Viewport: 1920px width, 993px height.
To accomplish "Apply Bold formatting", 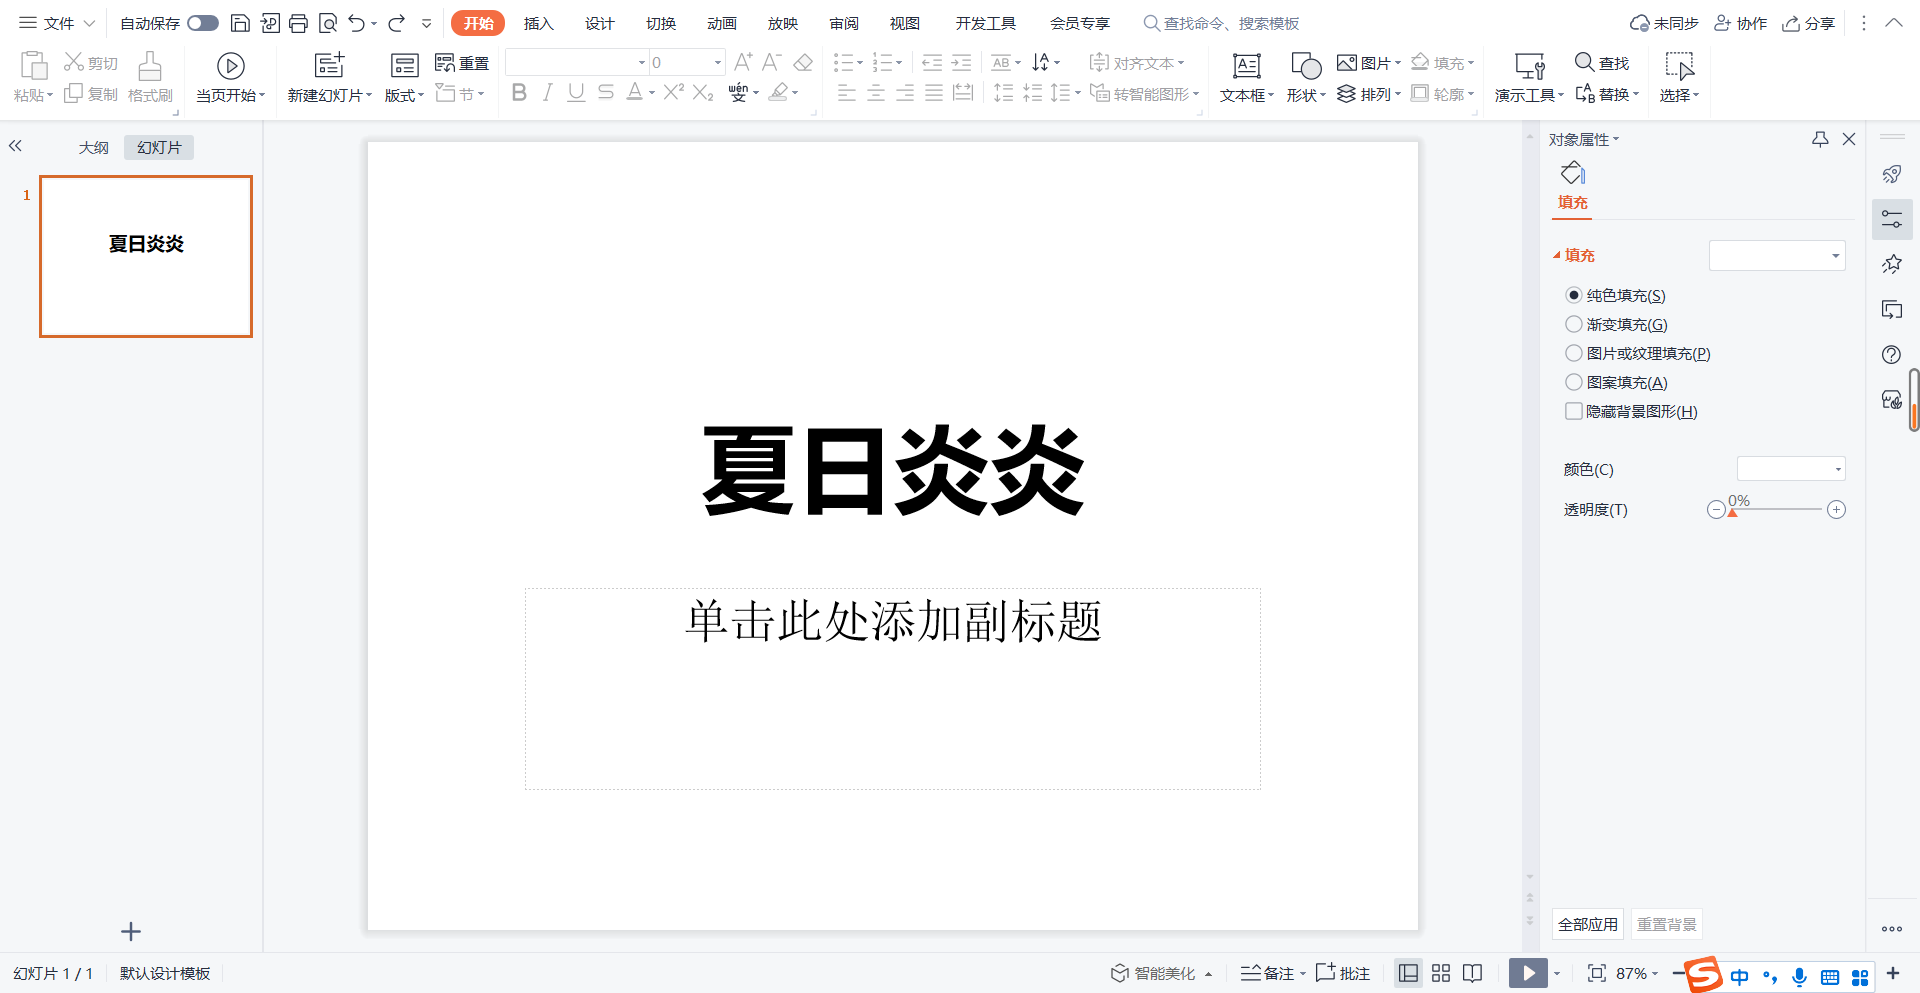I will tap(519, 93).
